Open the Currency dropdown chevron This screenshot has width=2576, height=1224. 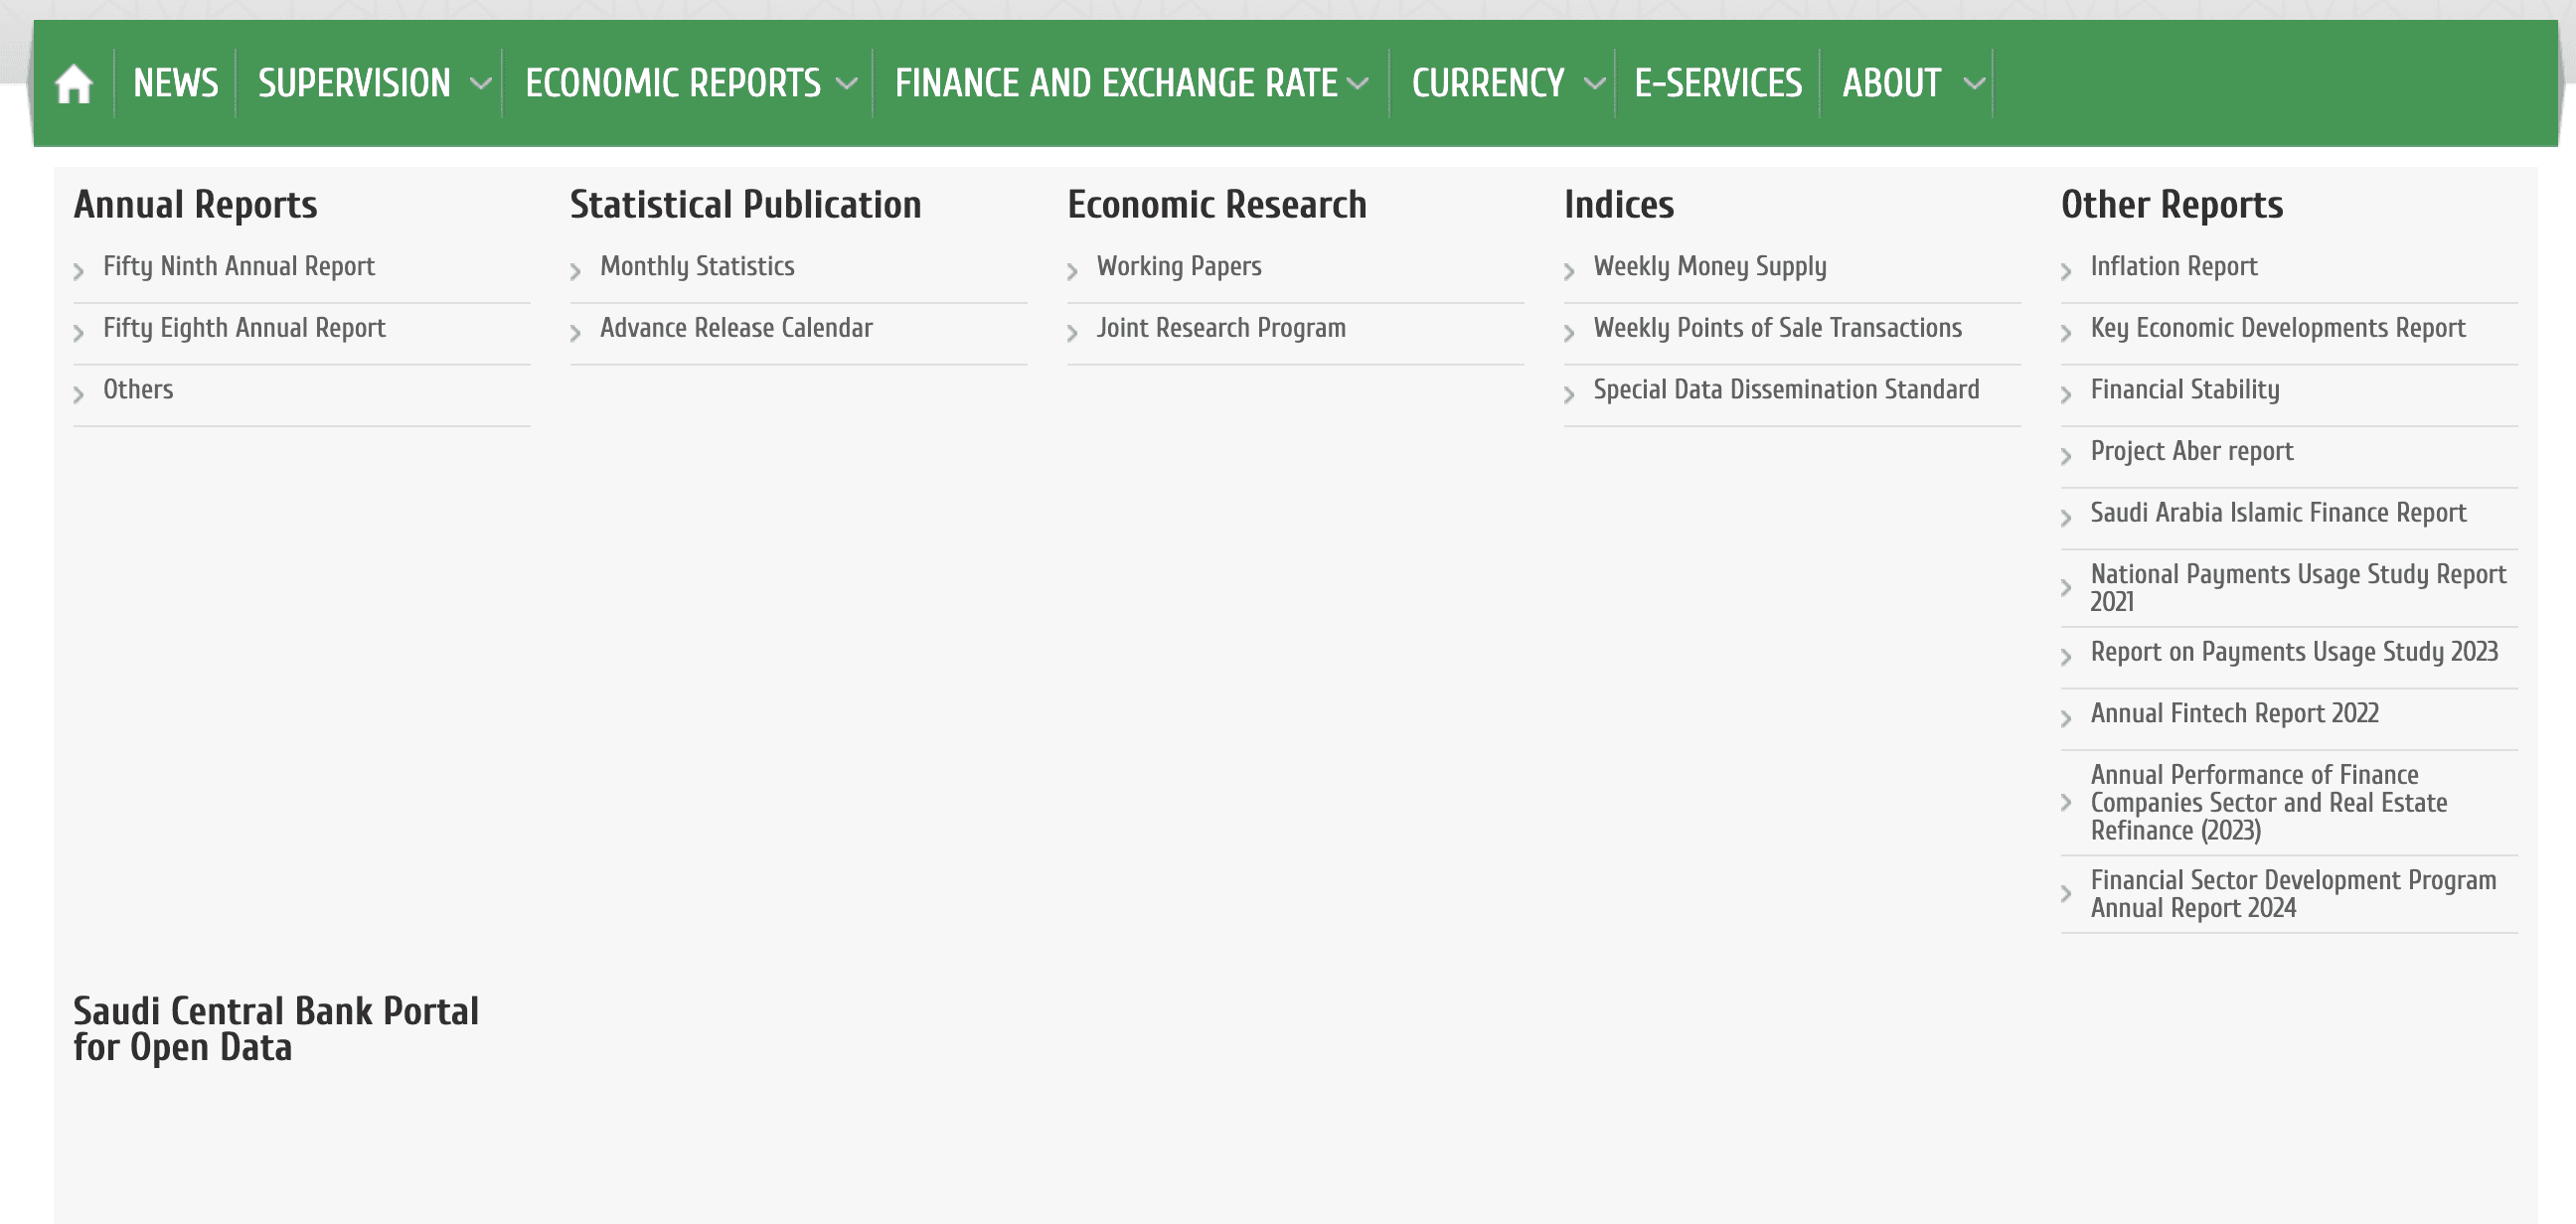[x=1594, y=84]
